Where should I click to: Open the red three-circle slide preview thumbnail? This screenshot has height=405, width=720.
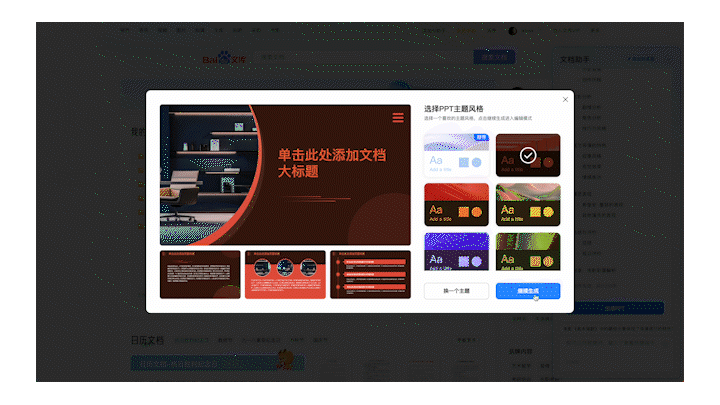285,274
